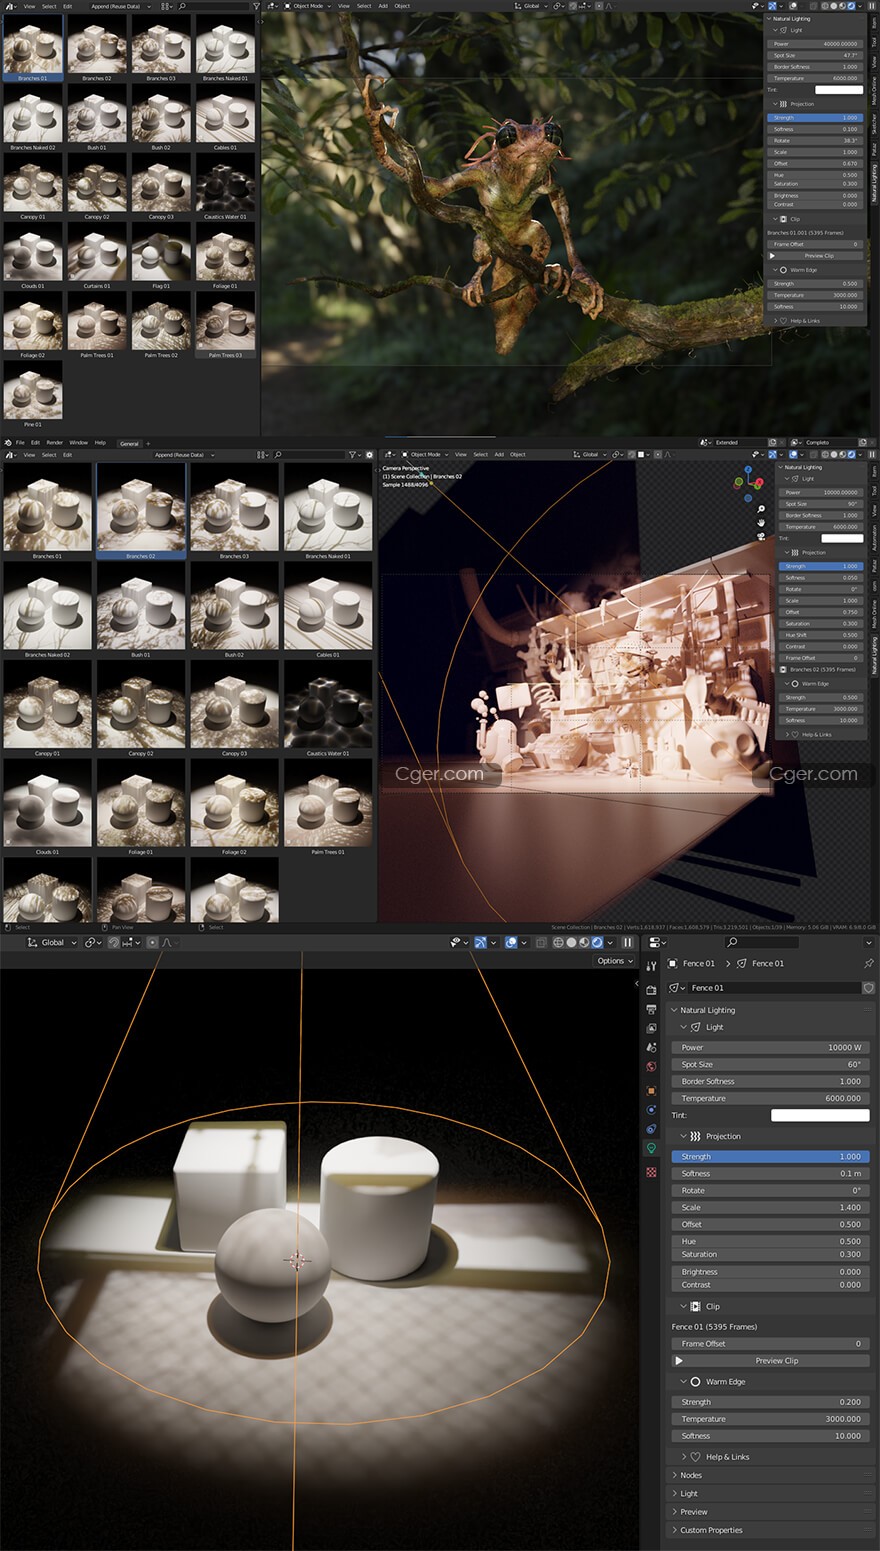Open the View Layer properties tab icon
Viewport: 880px width, 1551px height.
click(x=651, y=1029)
